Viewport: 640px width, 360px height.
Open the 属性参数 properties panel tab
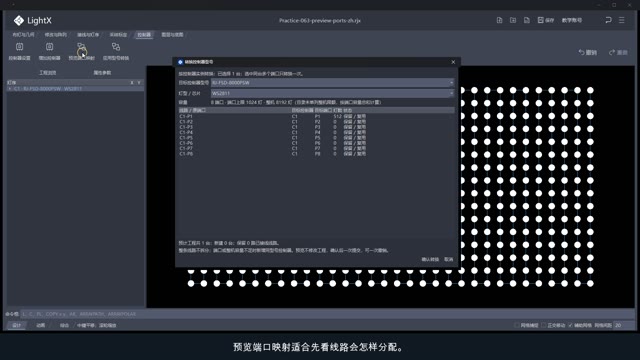102,73
